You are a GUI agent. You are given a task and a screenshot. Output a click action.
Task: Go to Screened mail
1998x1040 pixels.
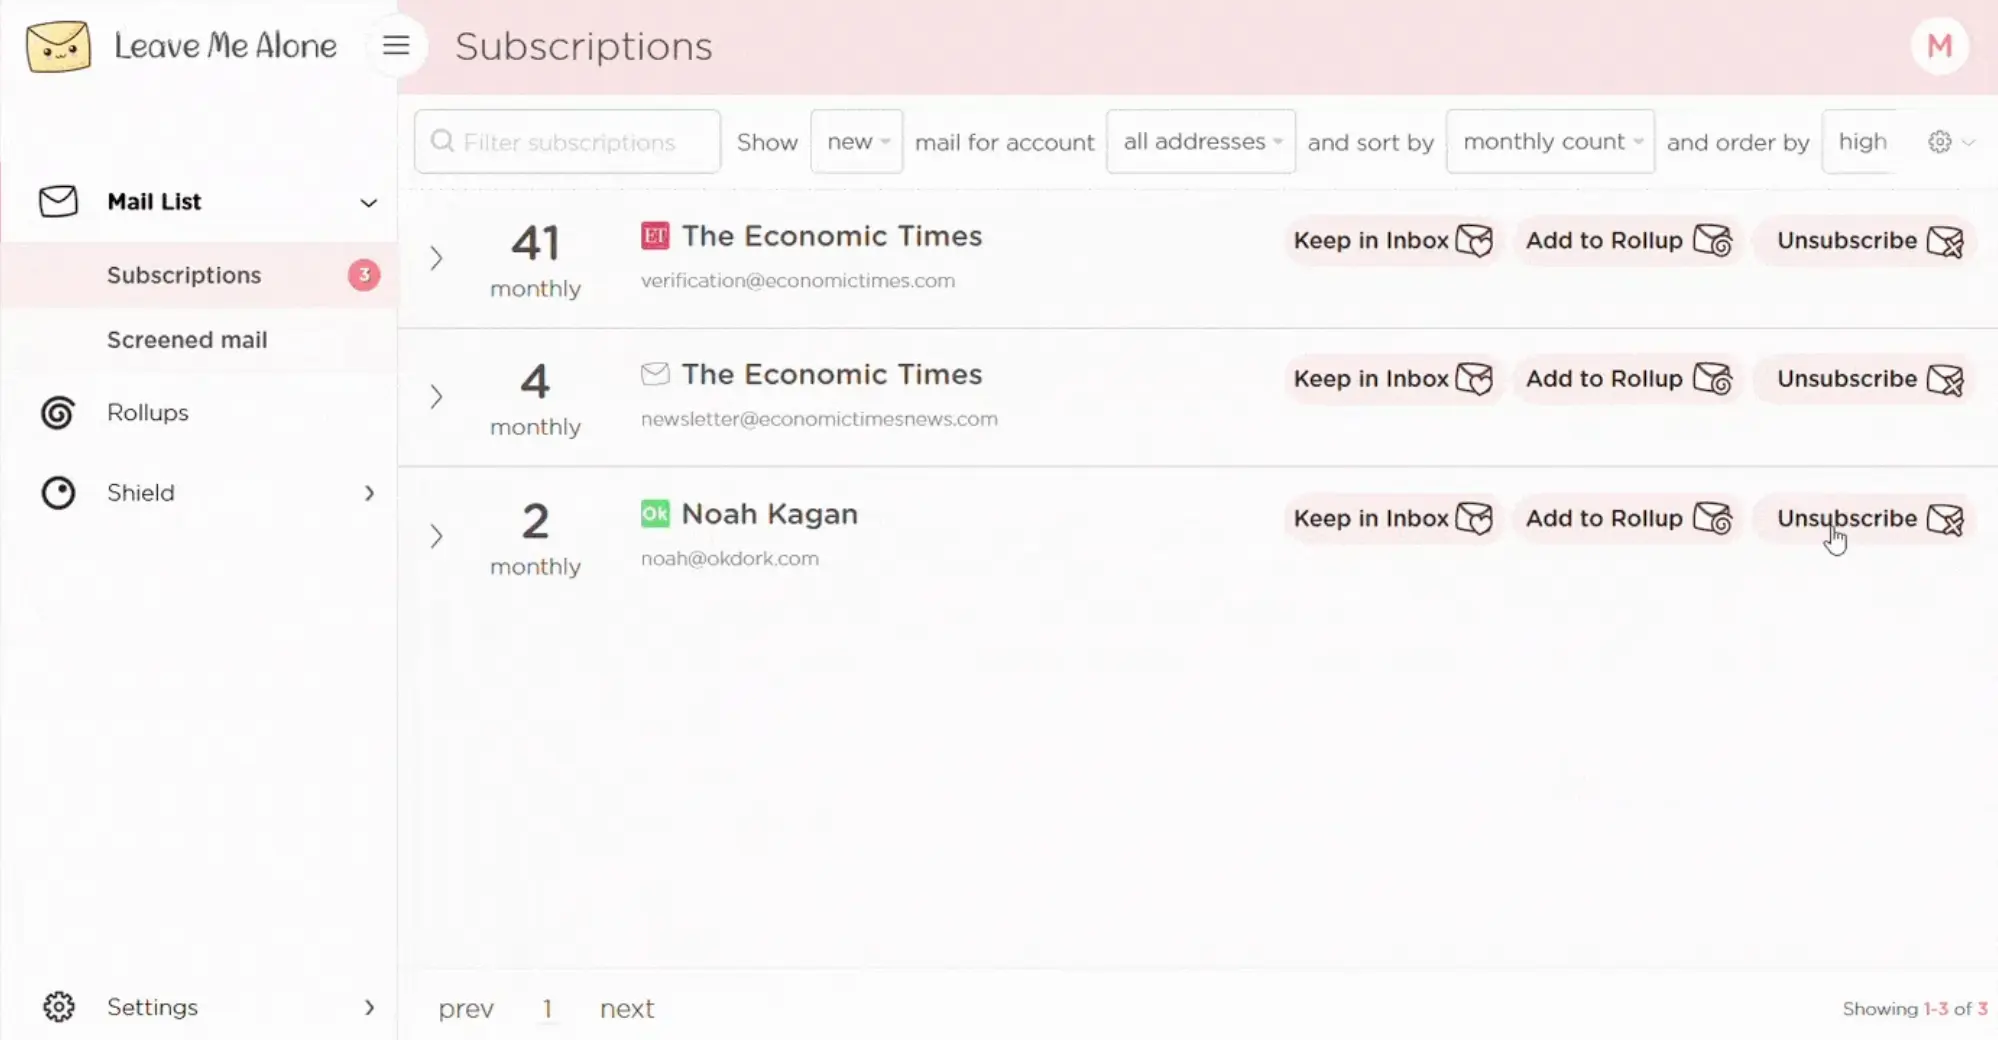tap(187, 340)
